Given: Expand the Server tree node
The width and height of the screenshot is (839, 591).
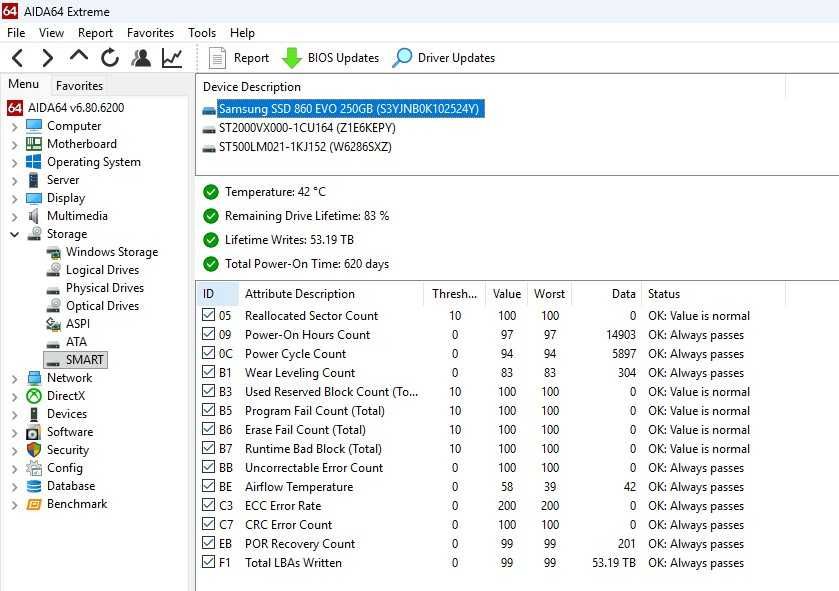Looking at the screenshot, I should [x=14, y=181].
